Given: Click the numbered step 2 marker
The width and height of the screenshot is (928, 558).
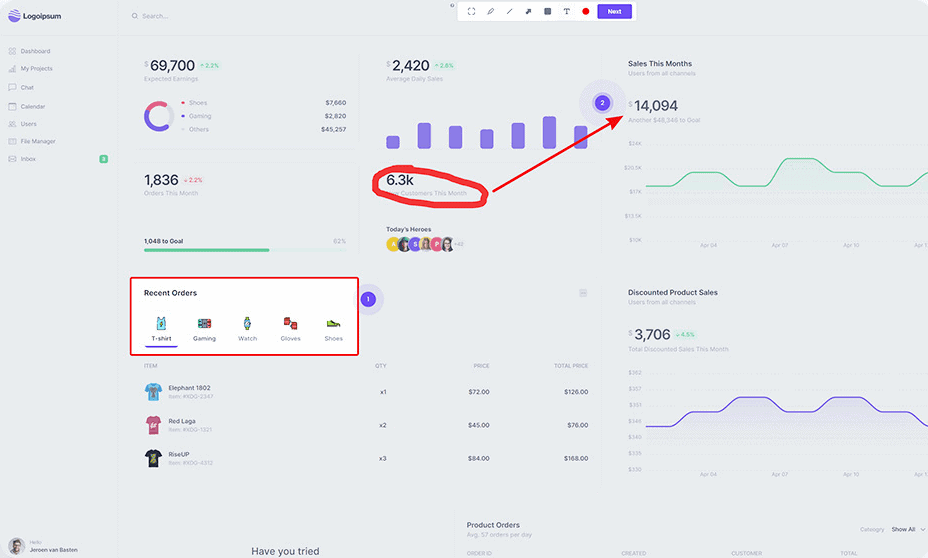Looking at the screenshot, I should pyautogui.click(x=602, y=102).
